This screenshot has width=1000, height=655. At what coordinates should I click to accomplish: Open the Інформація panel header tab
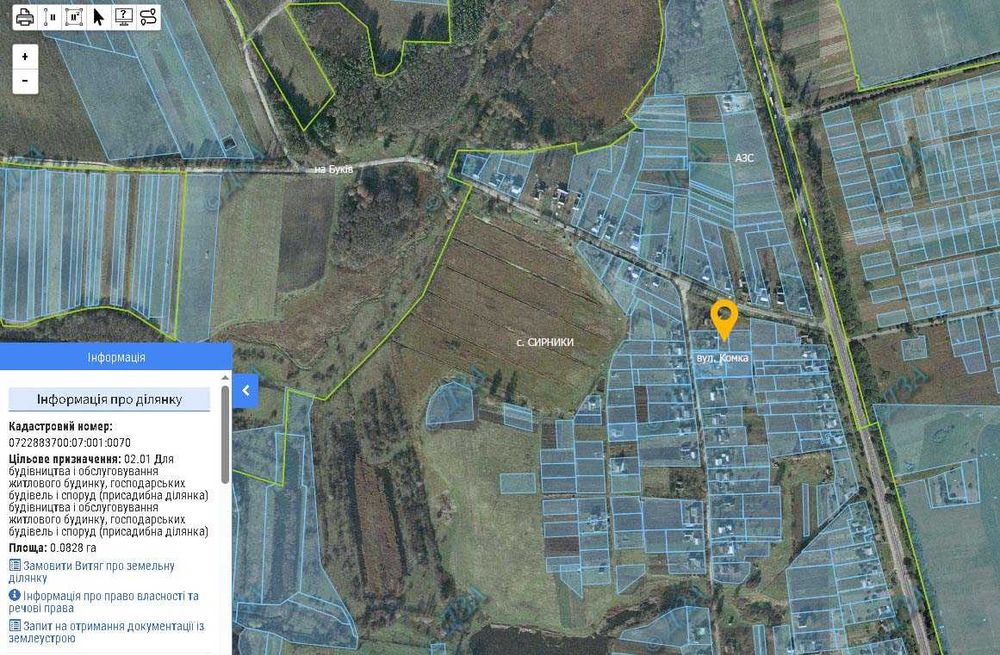[116, 357]
